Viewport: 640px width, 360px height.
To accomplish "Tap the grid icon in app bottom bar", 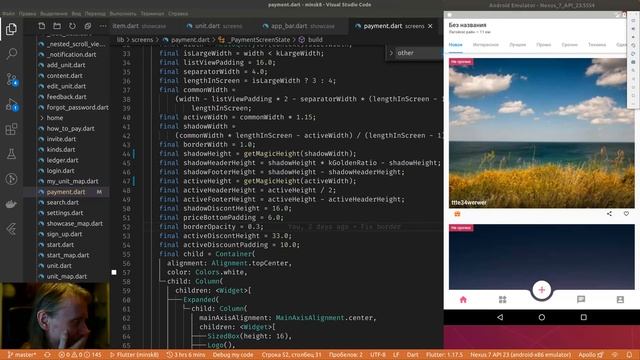I will 502,300.
